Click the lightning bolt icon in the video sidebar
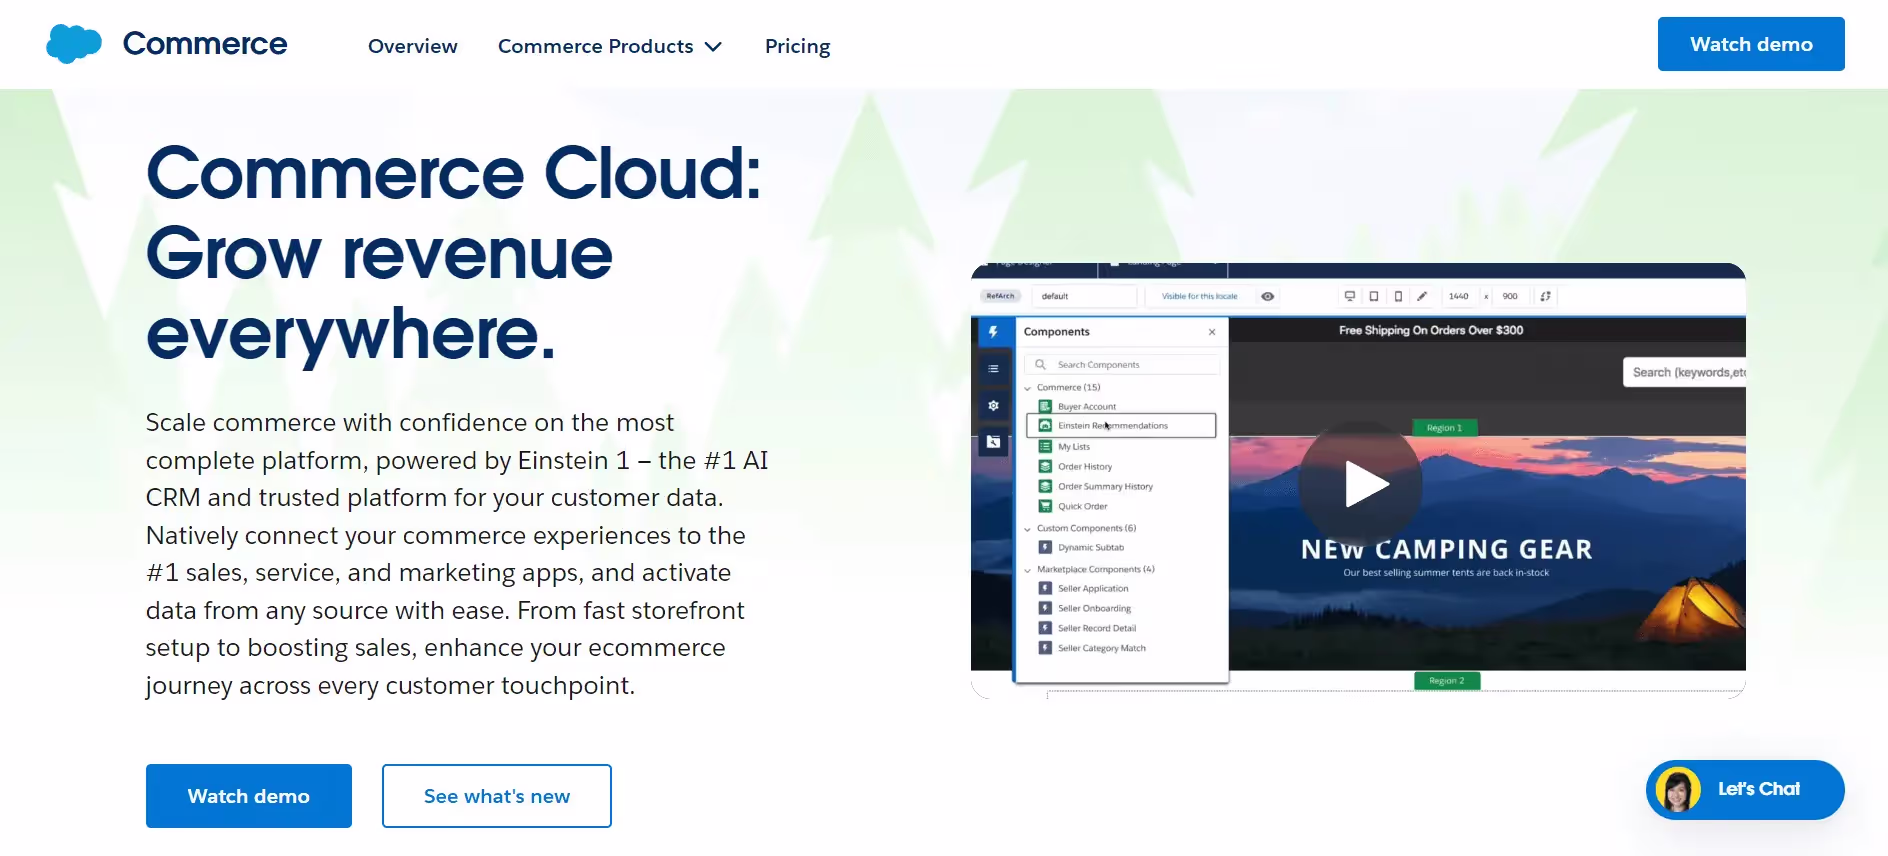The width and height of the screenshot is (1888, 856). coord(993,332)
